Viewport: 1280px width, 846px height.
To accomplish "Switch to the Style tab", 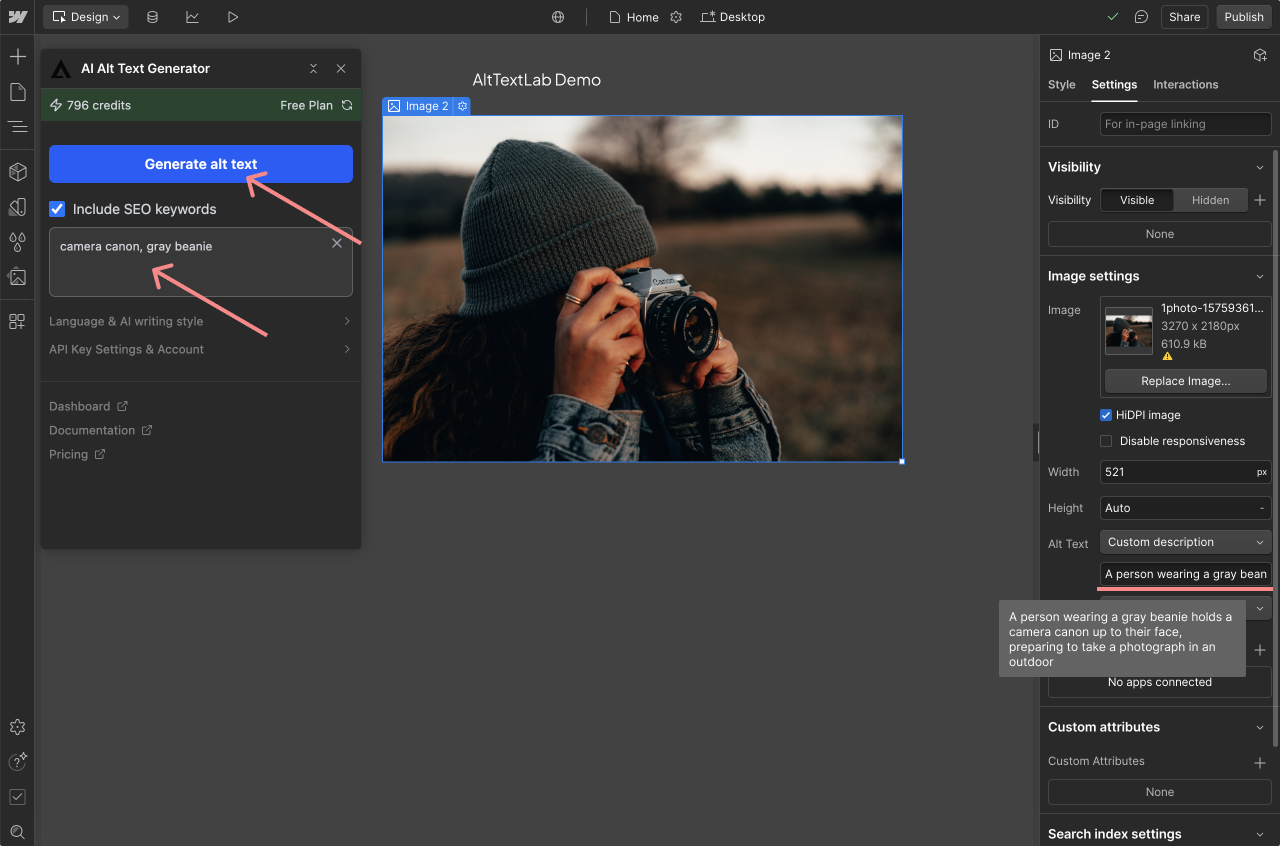I will click(1062, 85).
